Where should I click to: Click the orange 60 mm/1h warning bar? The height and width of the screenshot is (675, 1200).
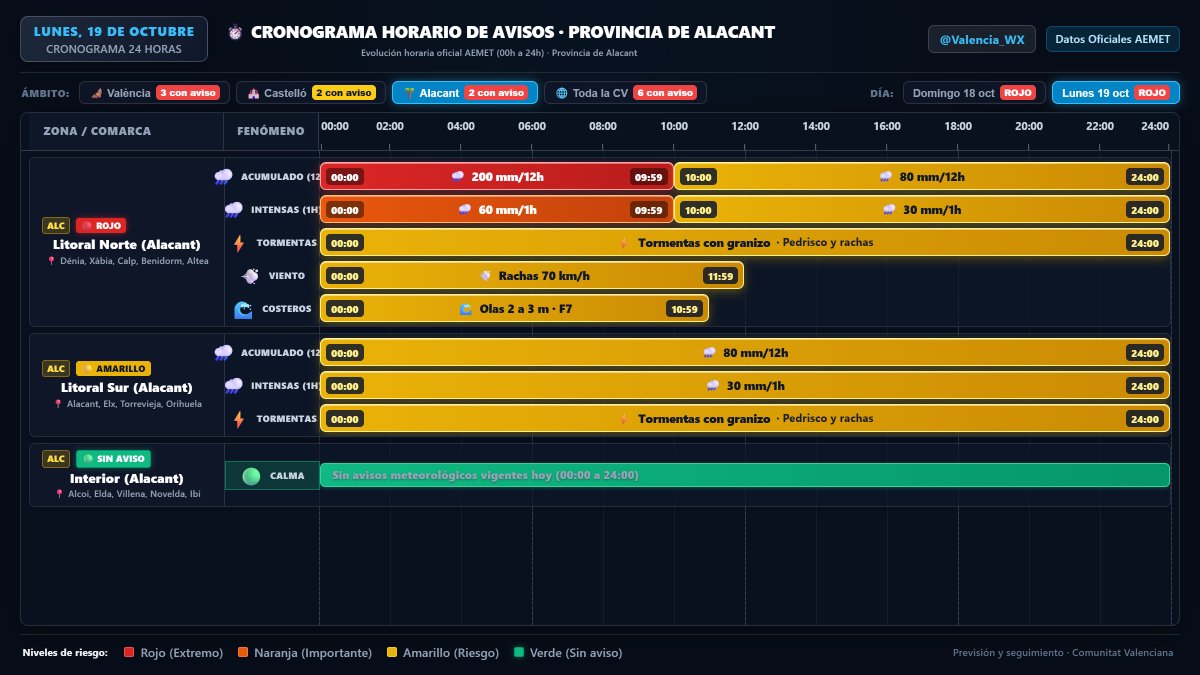tap(497, 210)
